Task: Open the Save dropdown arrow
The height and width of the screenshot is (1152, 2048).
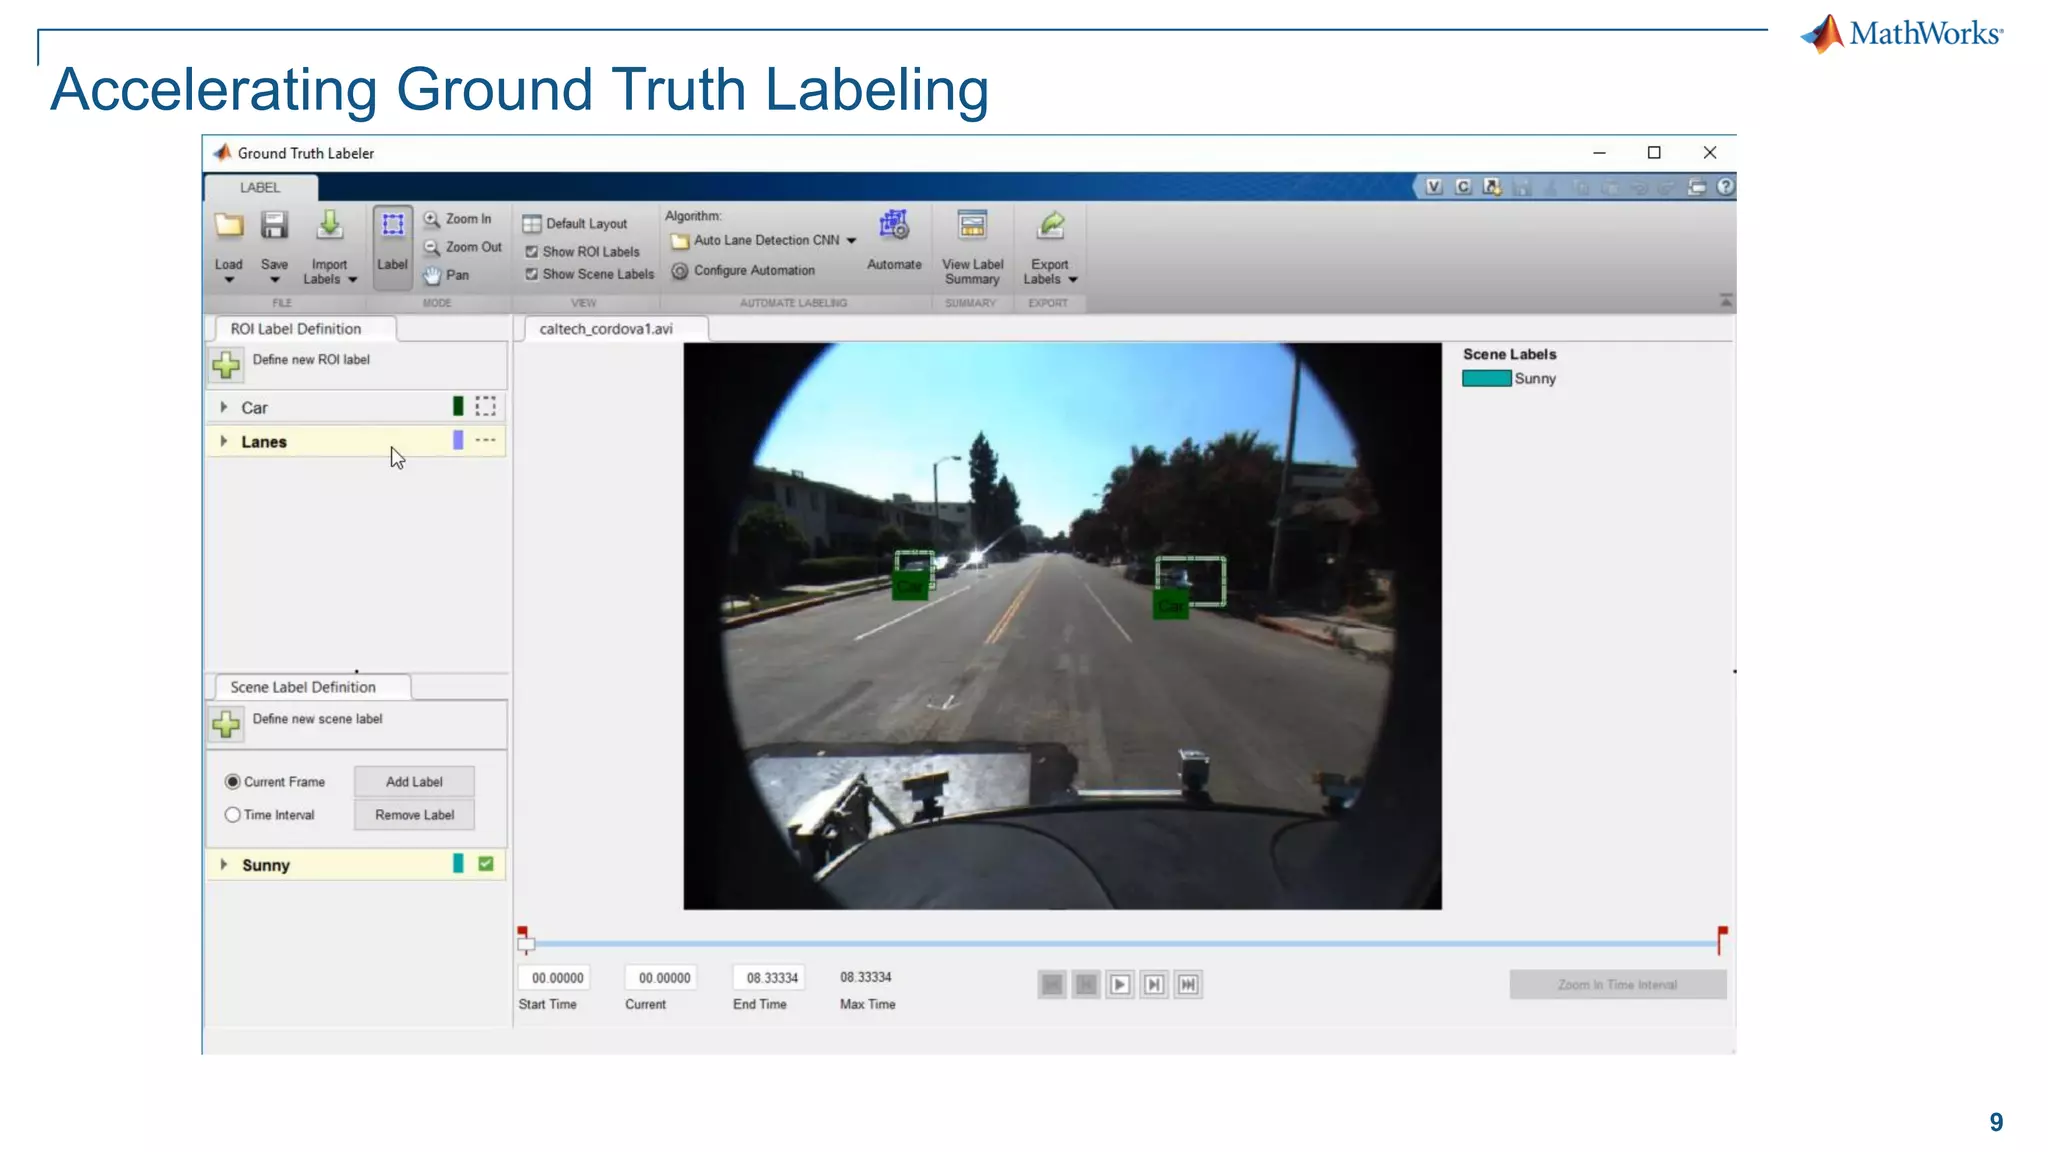Action: pos(275,281)
